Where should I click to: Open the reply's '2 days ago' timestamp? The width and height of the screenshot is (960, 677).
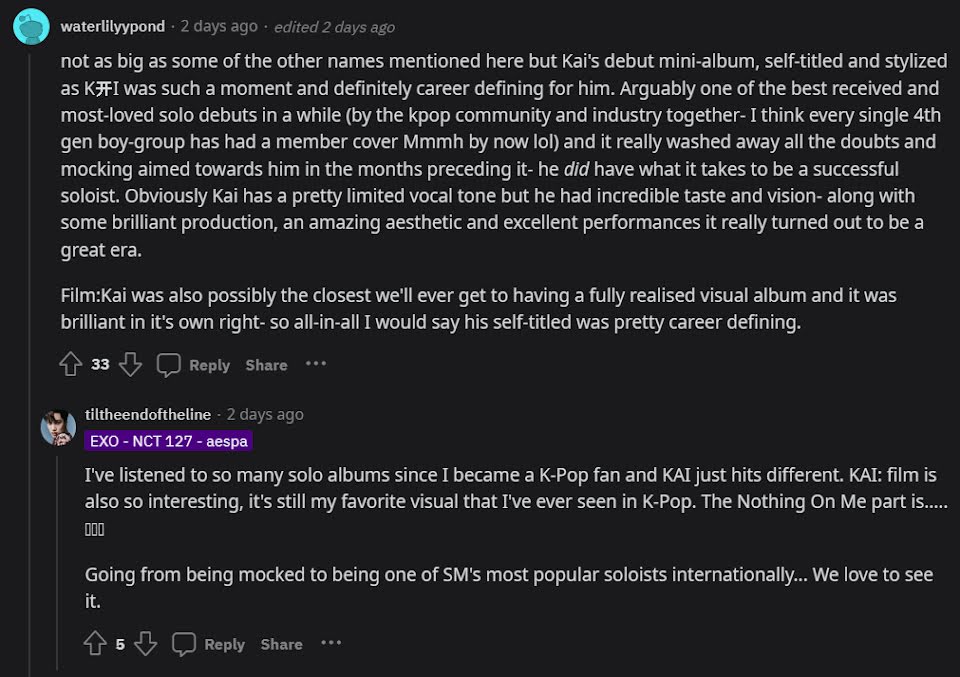(265, 414)
